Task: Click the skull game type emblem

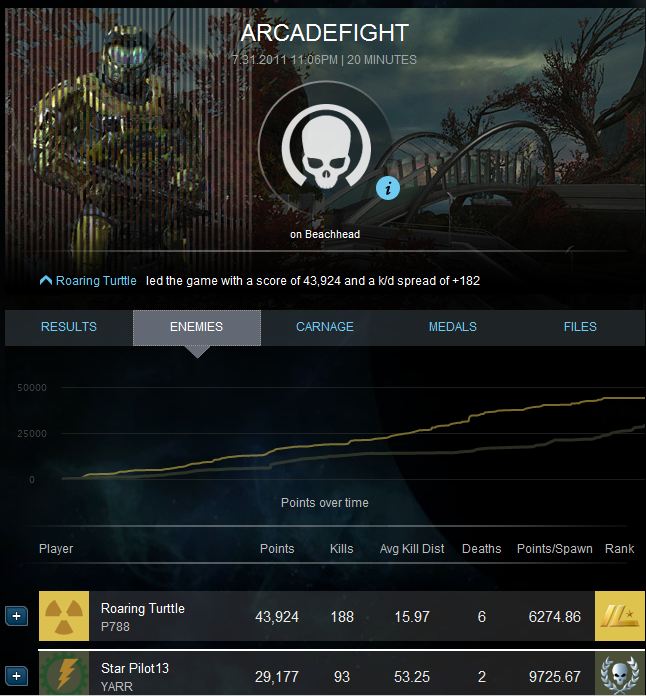Action: 326,146
